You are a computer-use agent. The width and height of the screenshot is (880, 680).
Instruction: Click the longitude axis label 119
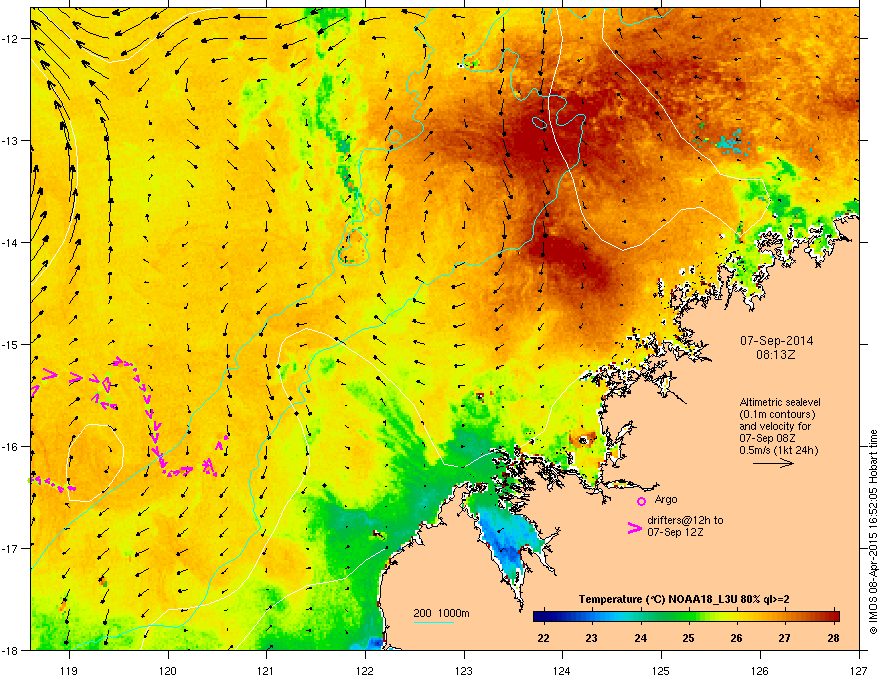[69, 670]
